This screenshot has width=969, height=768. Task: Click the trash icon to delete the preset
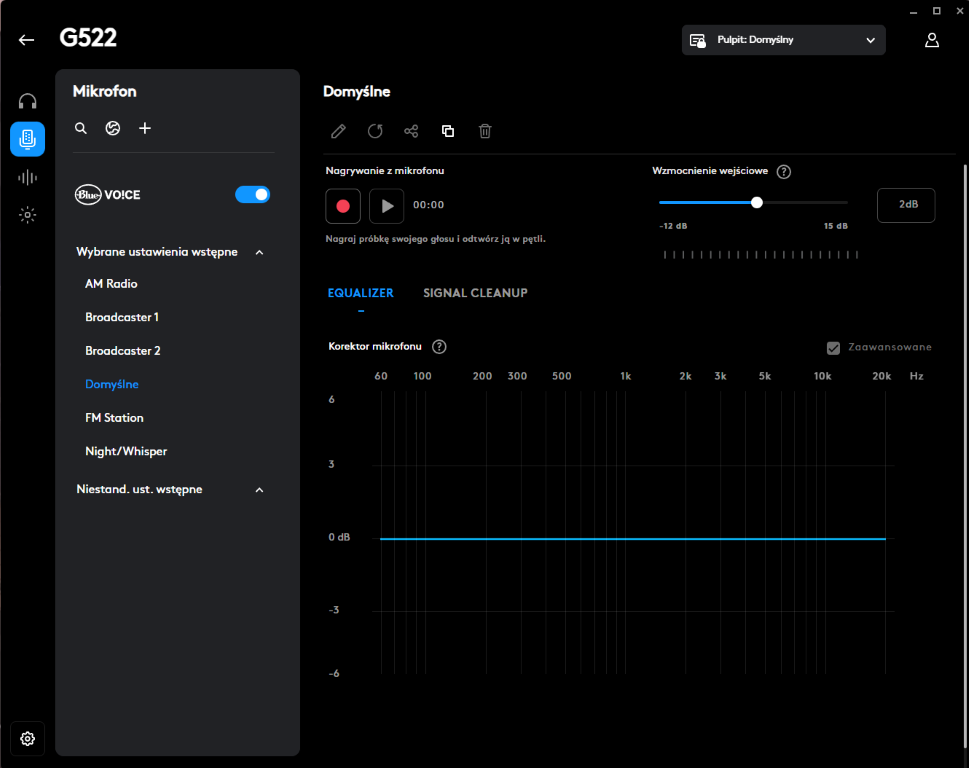click(484, 131)
